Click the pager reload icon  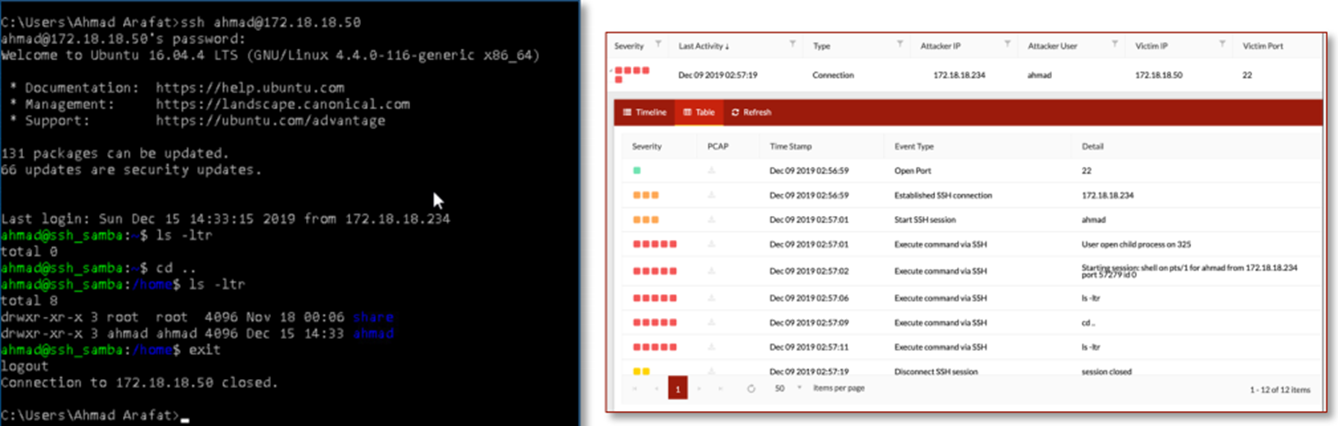751,388
